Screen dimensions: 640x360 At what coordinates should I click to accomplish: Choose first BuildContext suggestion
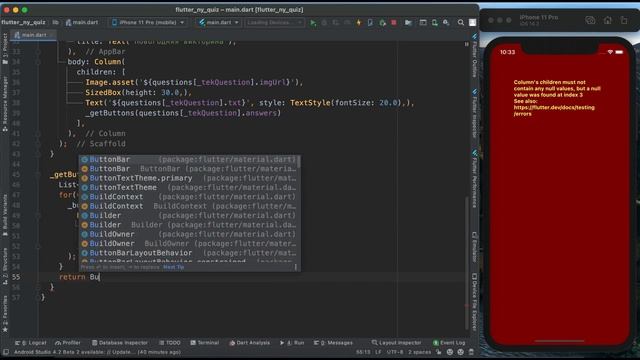point(189,197)
